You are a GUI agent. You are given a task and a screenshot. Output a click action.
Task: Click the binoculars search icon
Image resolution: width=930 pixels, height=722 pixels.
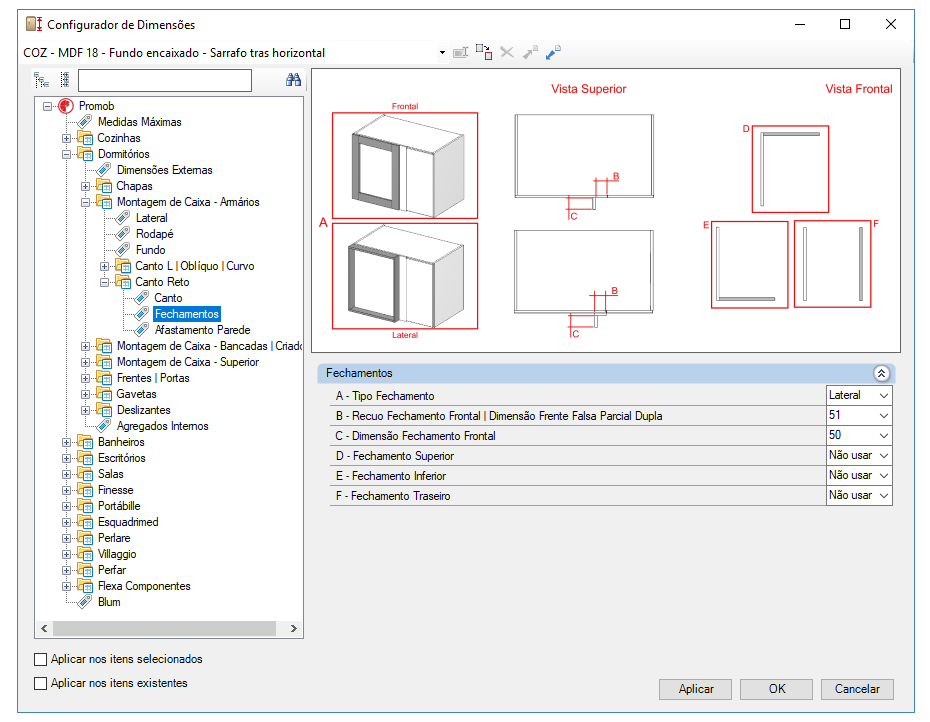pyautogui.click(x=293, y=80)
